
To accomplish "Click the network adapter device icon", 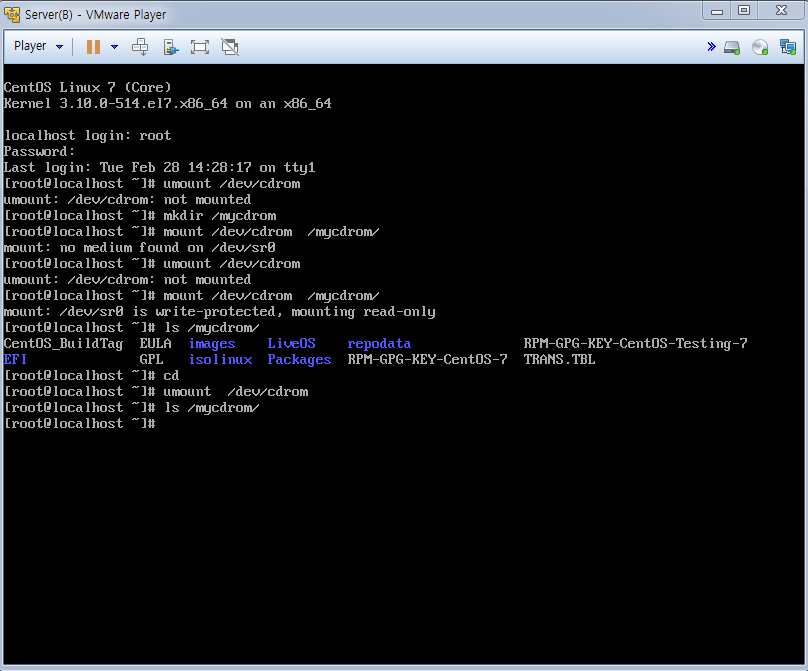I will (788, 47).
